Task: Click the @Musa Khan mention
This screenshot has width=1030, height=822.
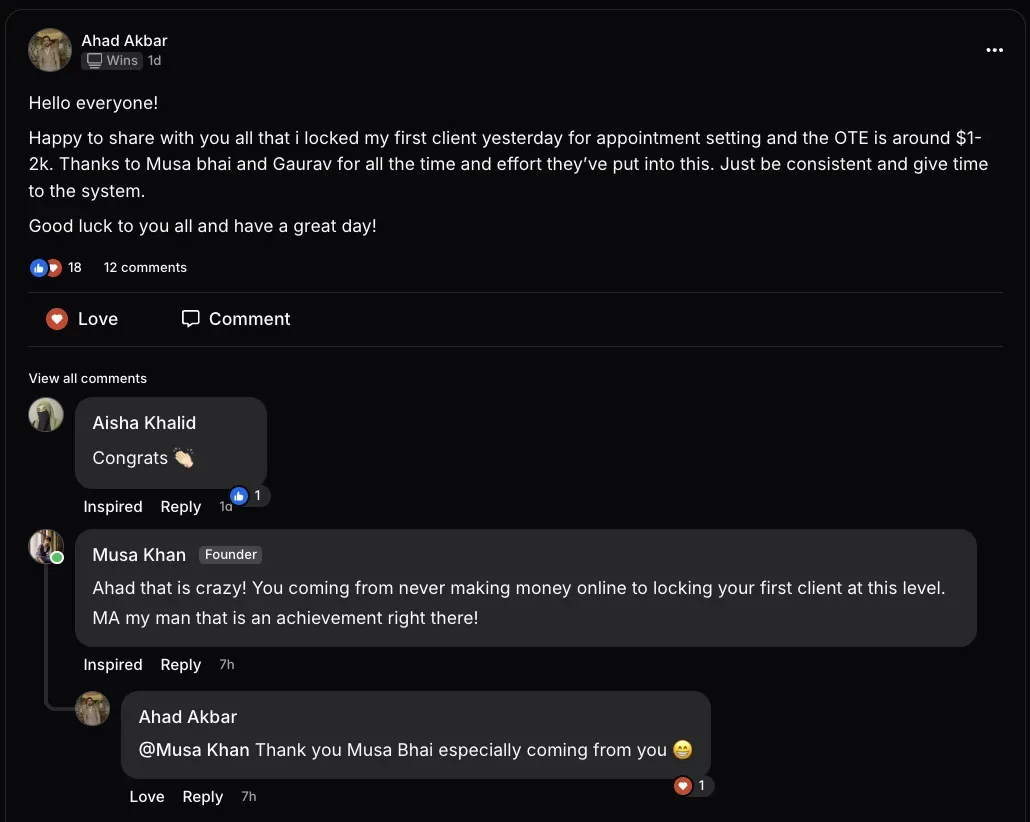Action: [194, 750]
